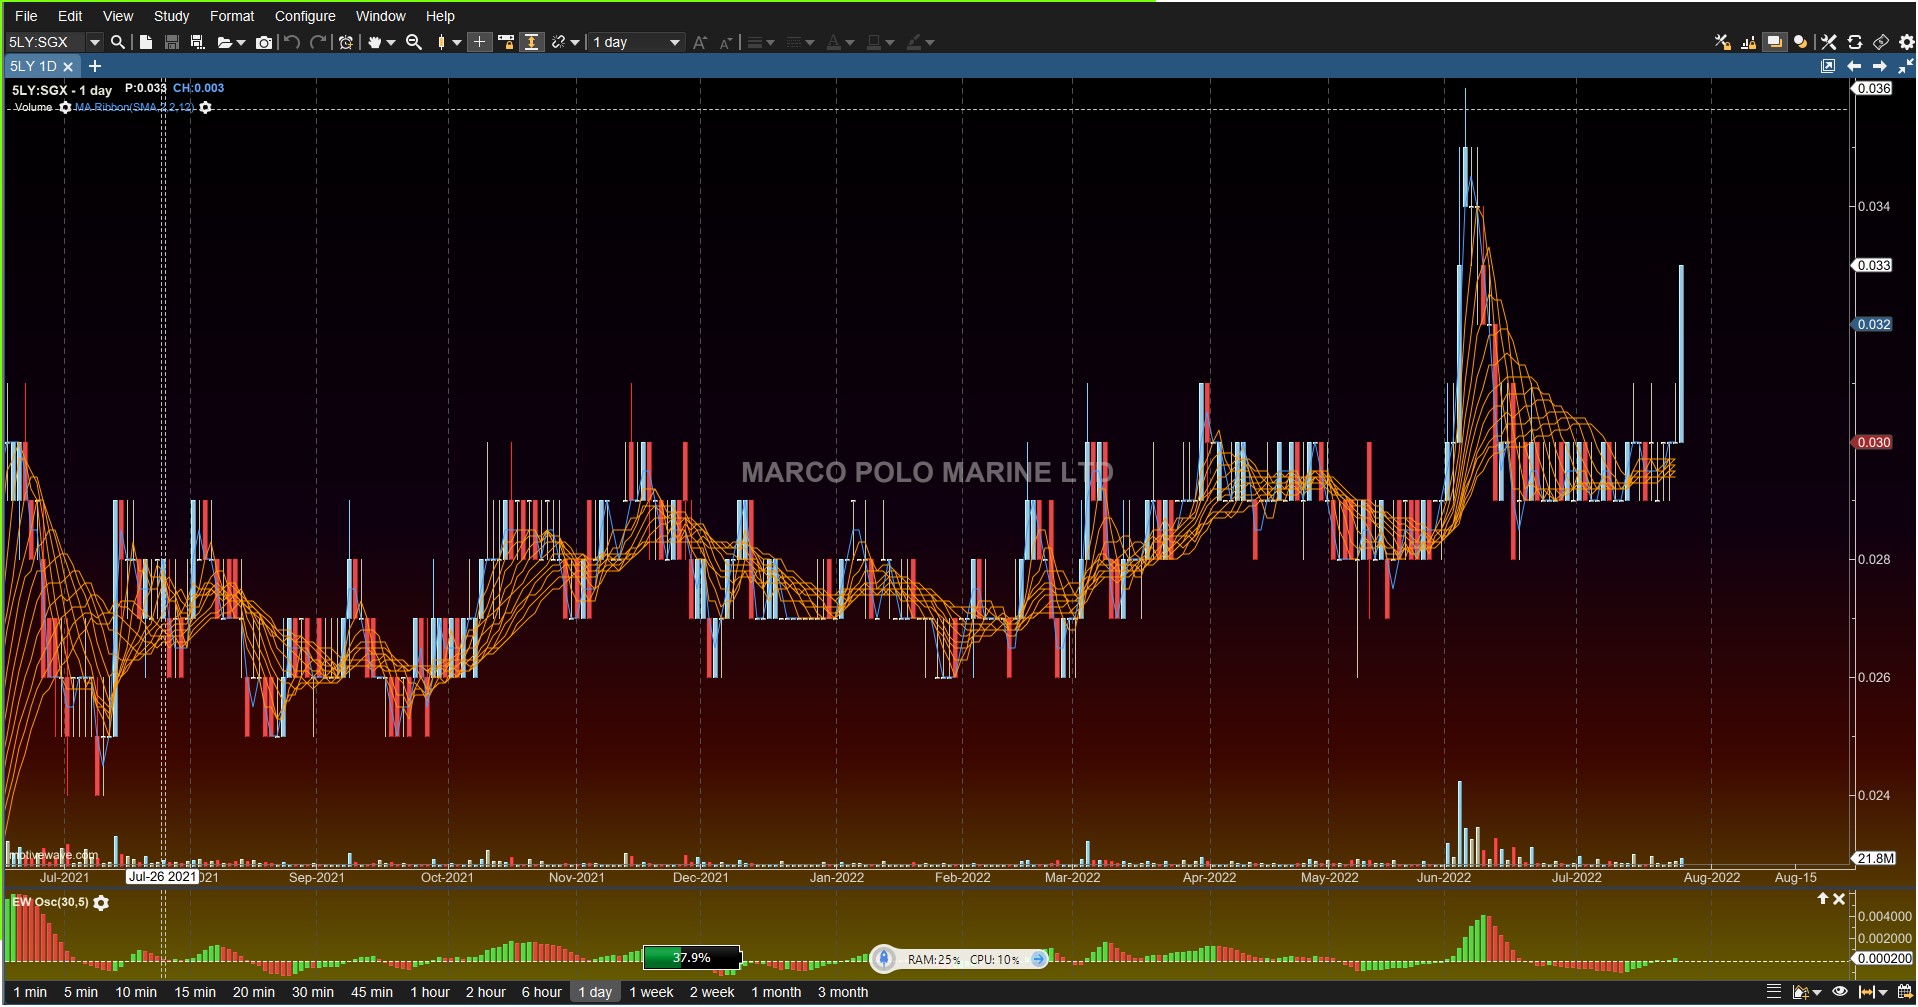Viewport: 1918px width, 1007px height.
Task: Redo the last chart action
Action: click(x=319, y=42)
